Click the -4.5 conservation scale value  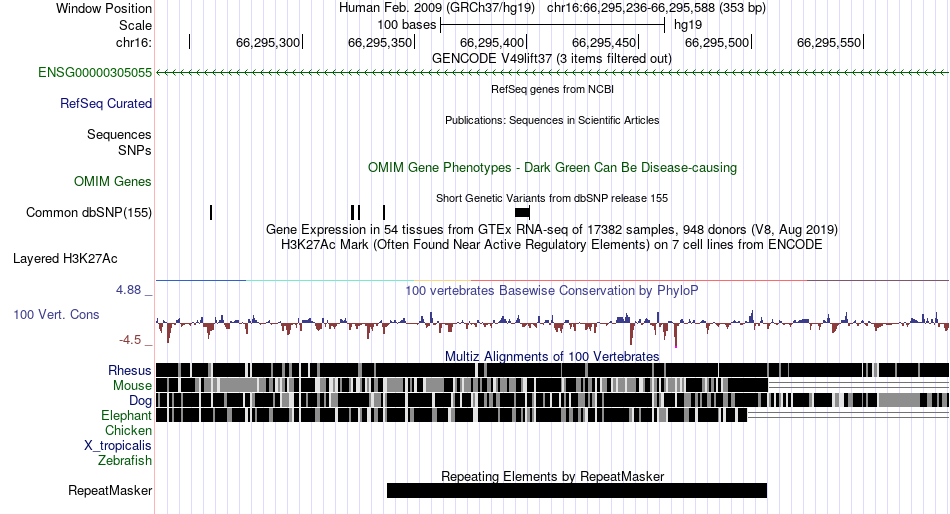pos(130,340)
